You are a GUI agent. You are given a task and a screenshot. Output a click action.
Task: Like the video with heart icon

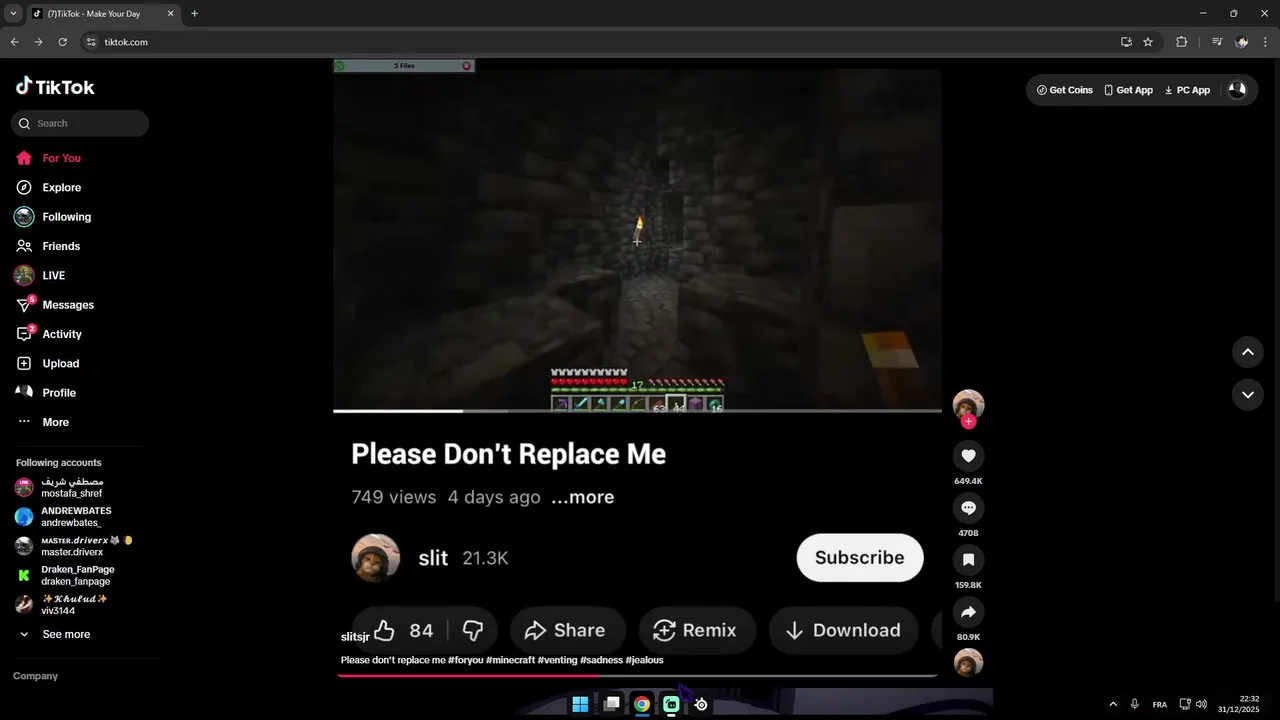(x=968, y=456)
